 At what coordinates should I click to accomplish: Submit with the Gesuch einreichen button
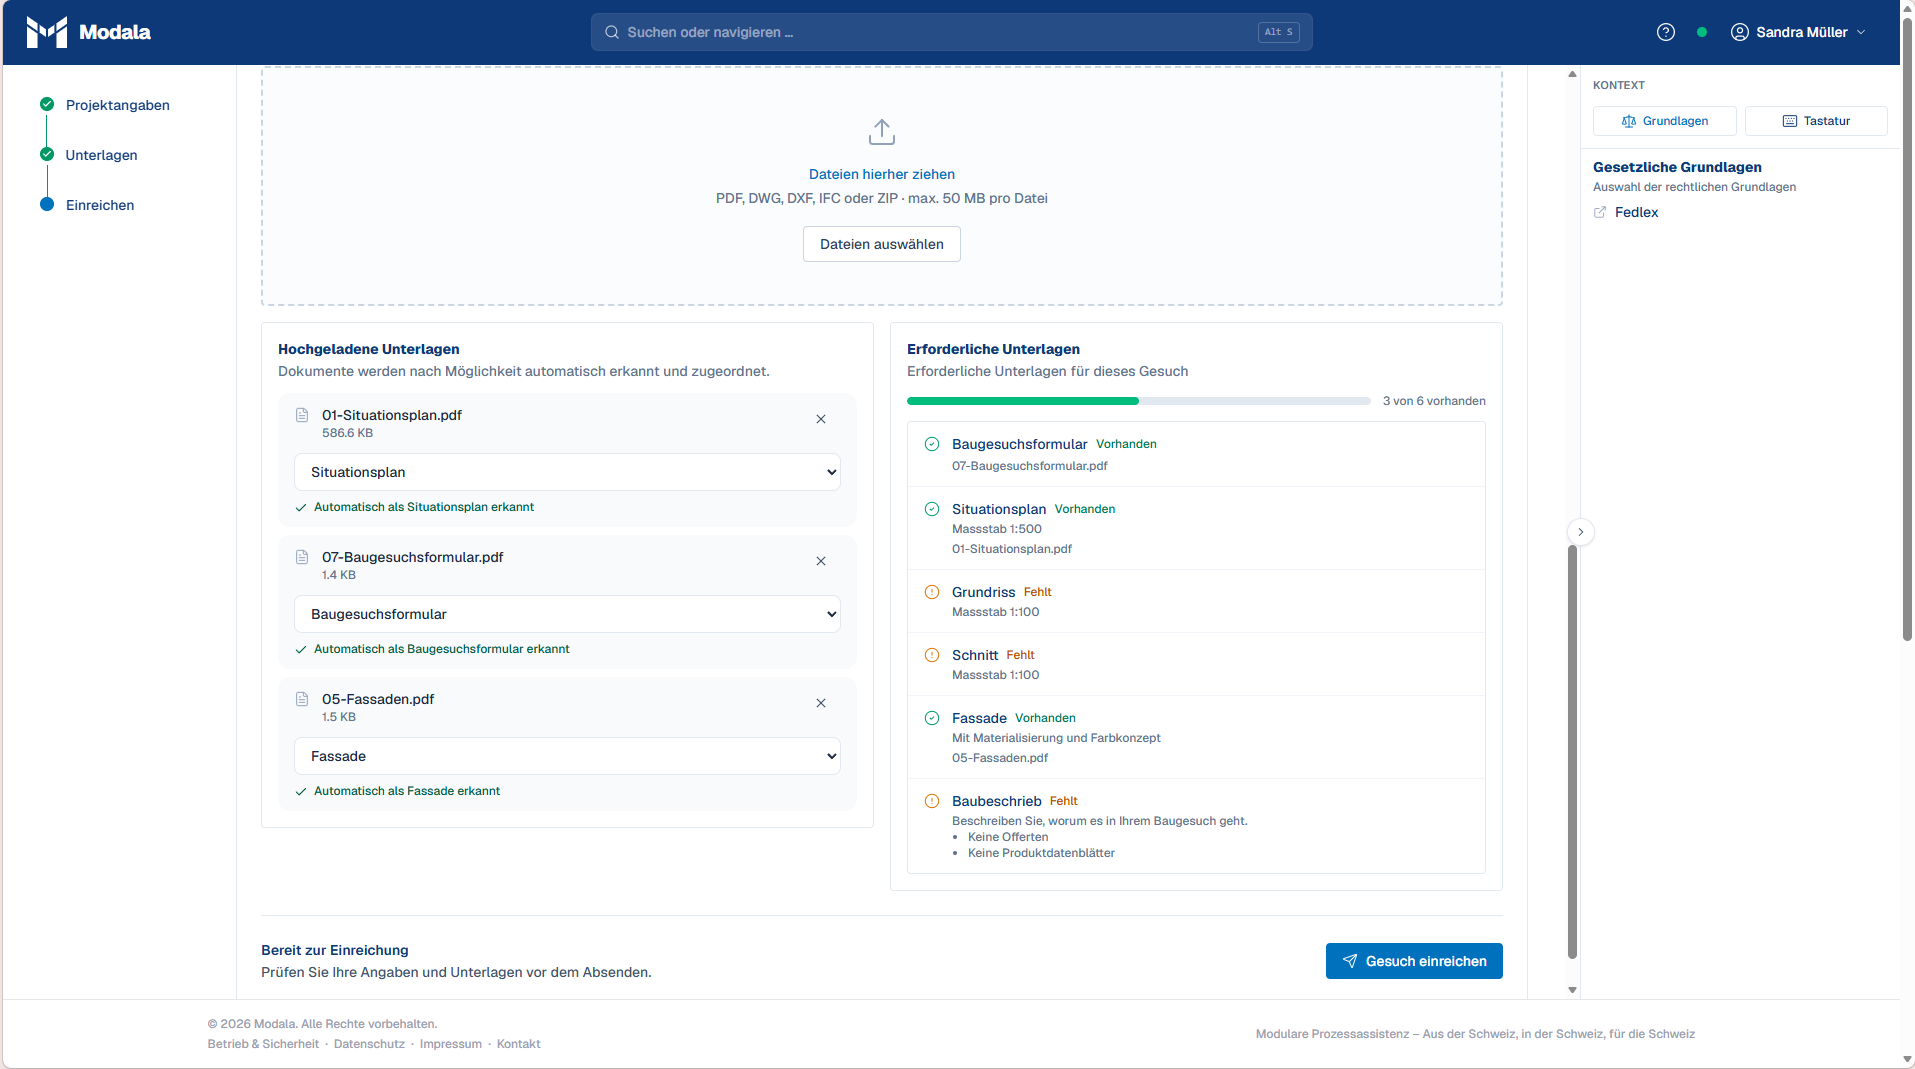click(1414, 961)
